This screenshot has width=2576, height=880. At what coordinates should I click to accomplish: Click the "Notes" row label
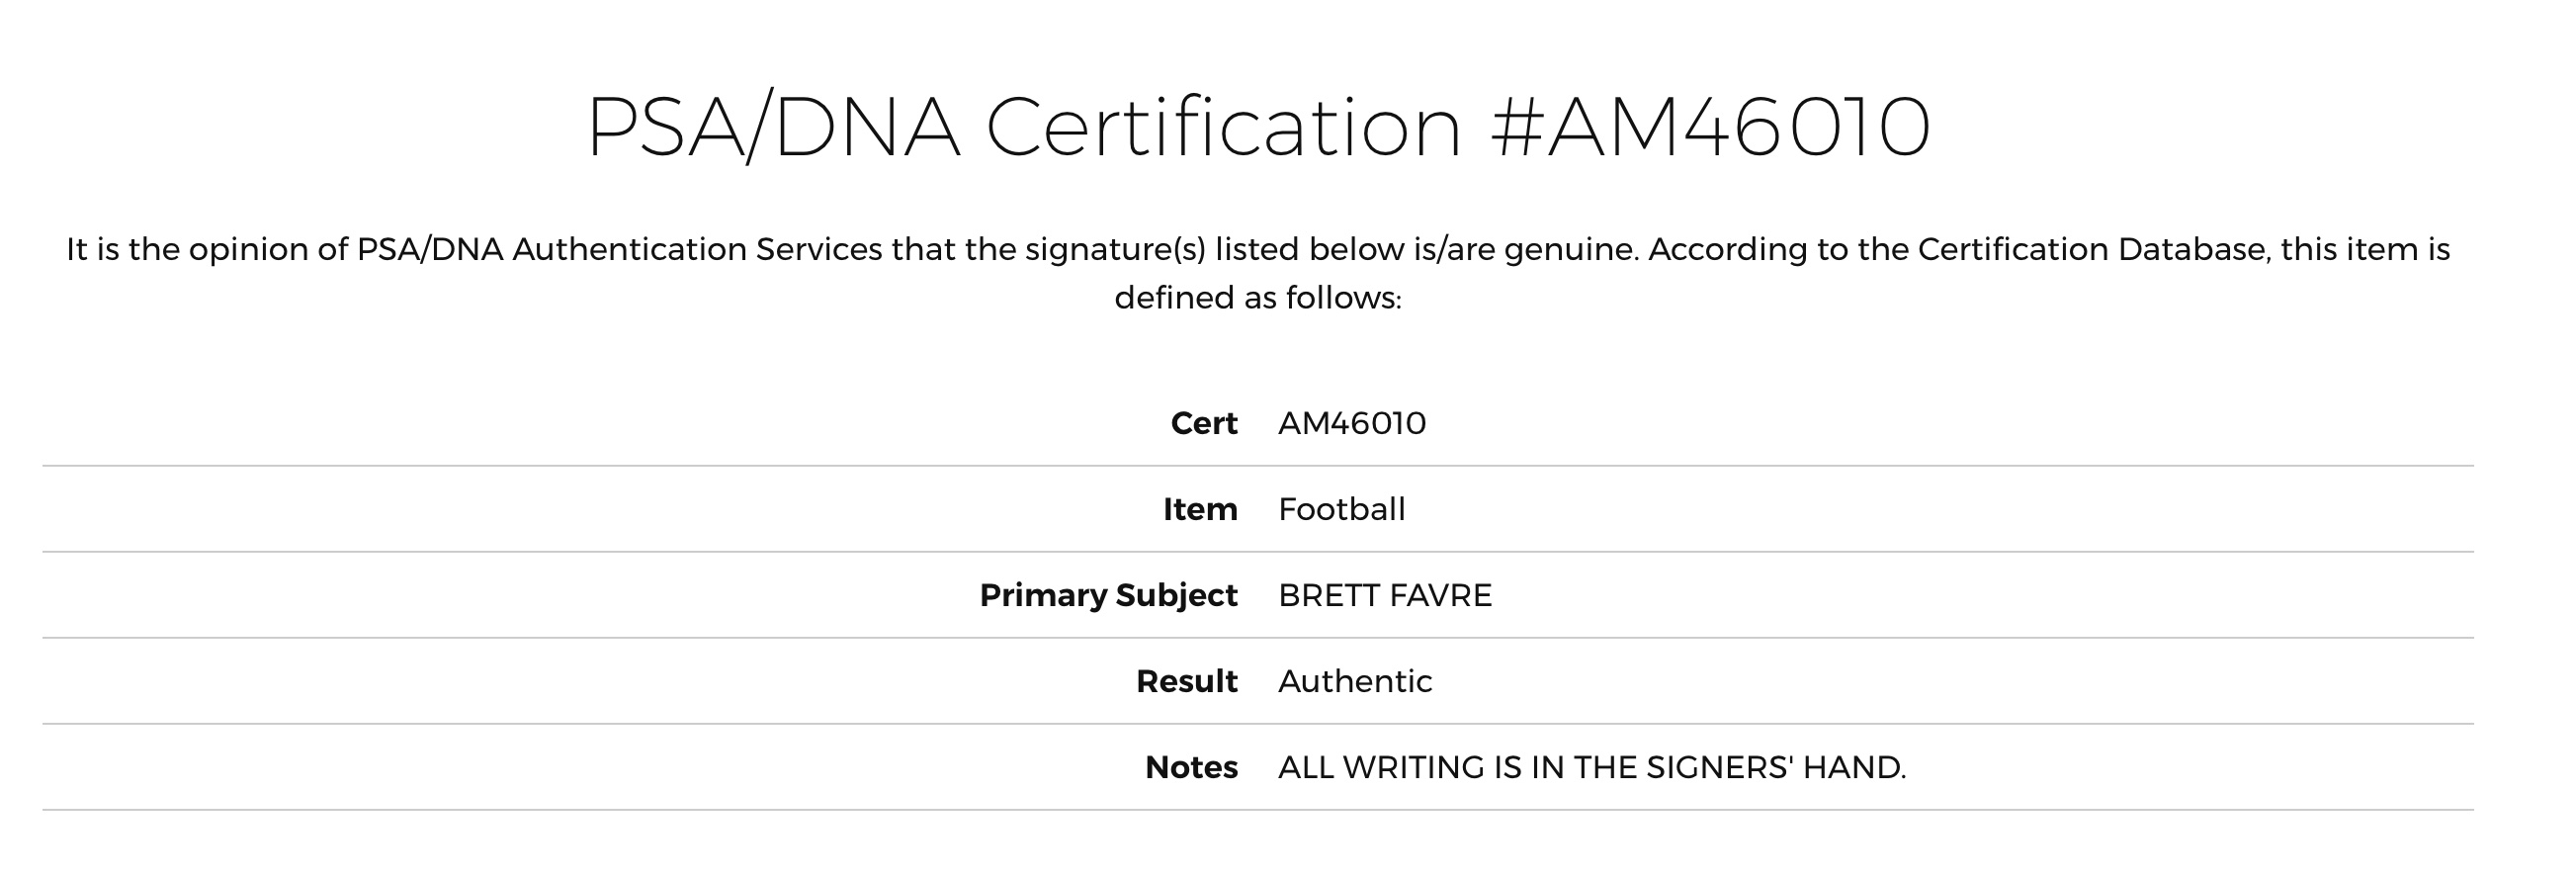pyautogui.click(x=1191, y=767)
